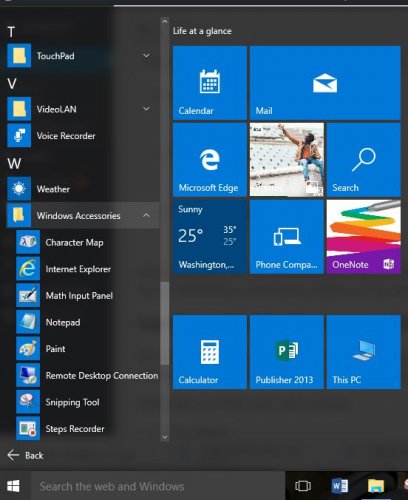Open the Photos live tile
408x500 pixels.
pyautogui.click(x=287, y=160)
